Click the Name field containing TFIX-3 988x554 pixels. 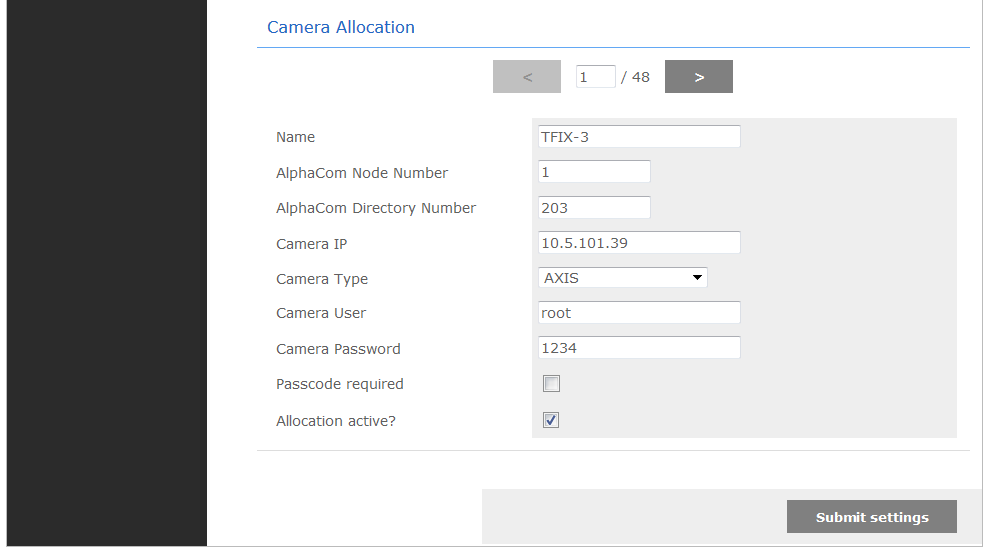(639, 137)
